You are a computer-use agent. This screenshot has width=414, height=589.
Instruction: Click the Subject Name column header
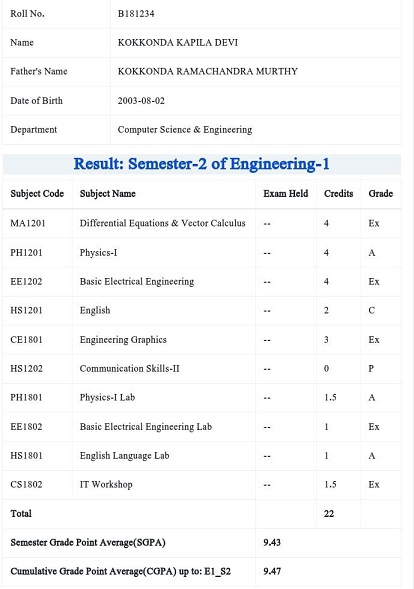(x=107, y=193)
